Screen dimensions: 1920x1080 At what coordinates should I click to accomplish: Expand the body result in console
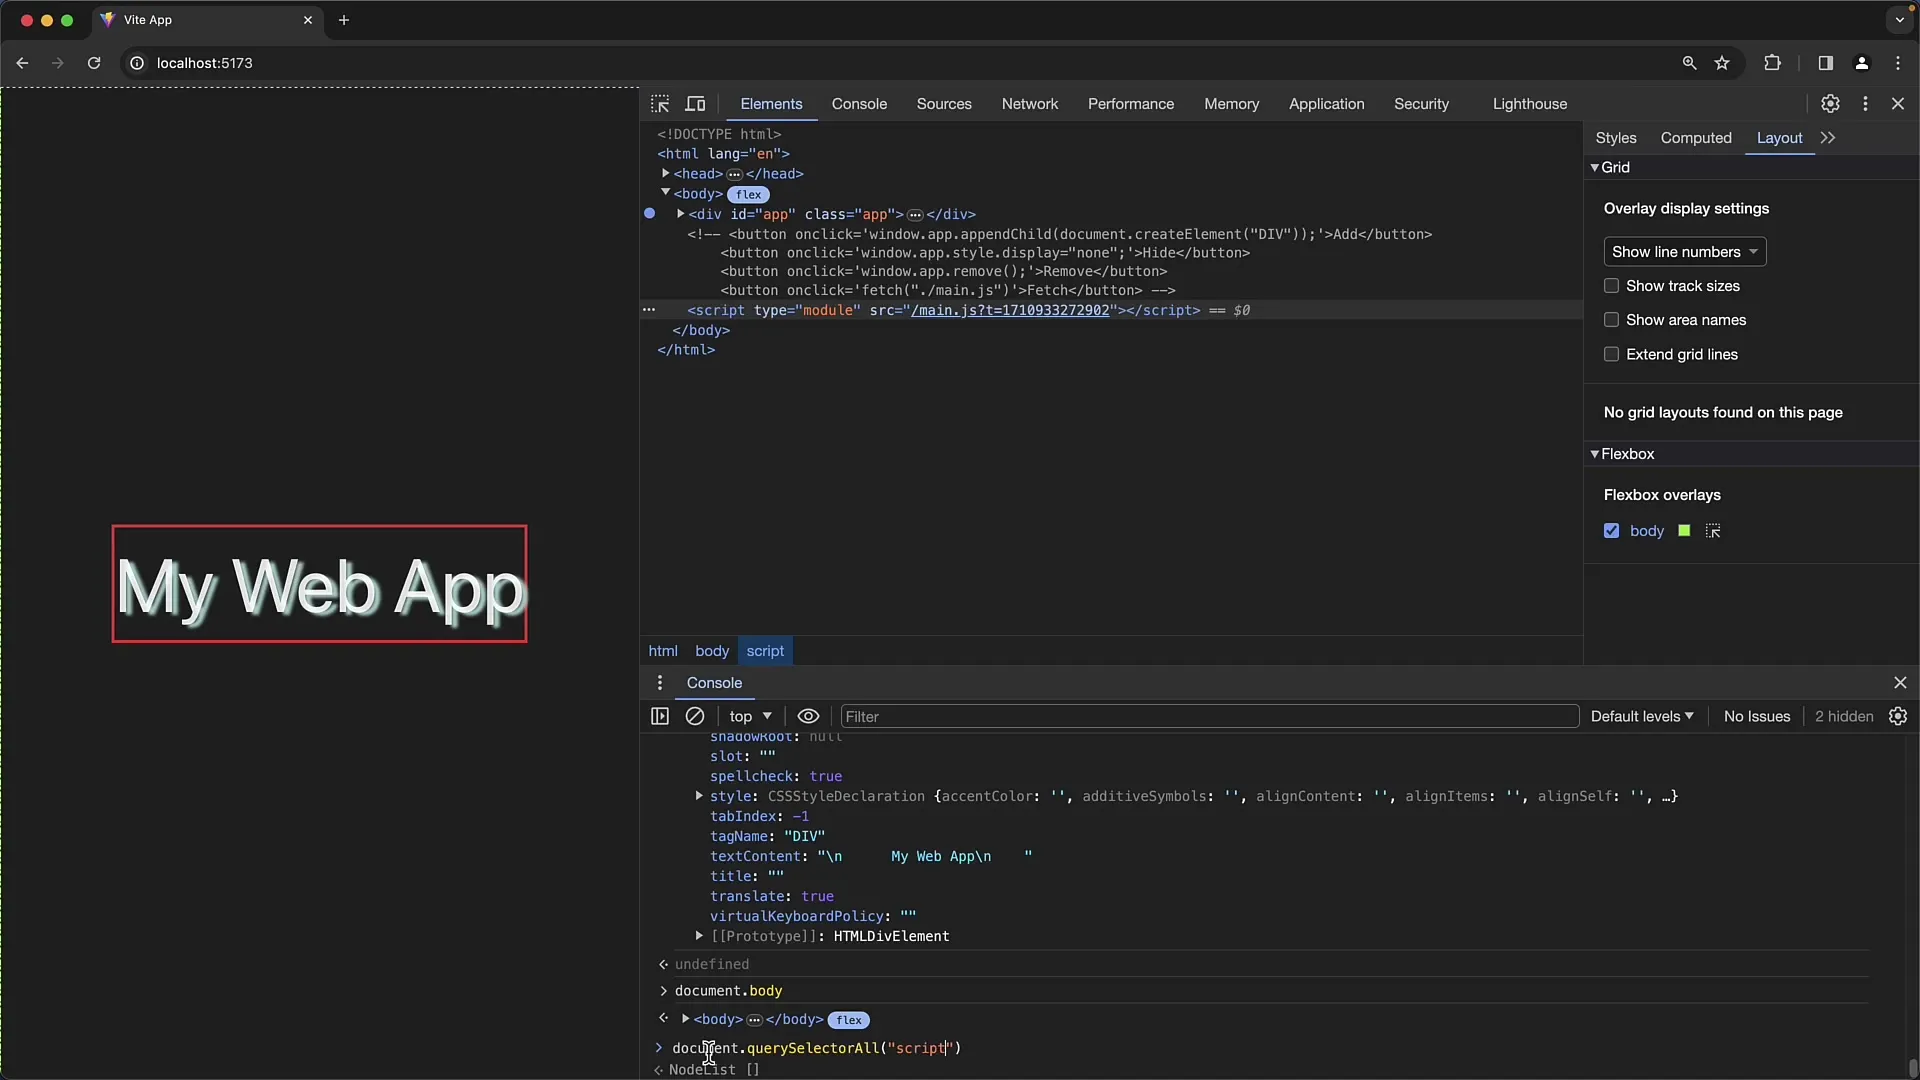coord(685,1019)
